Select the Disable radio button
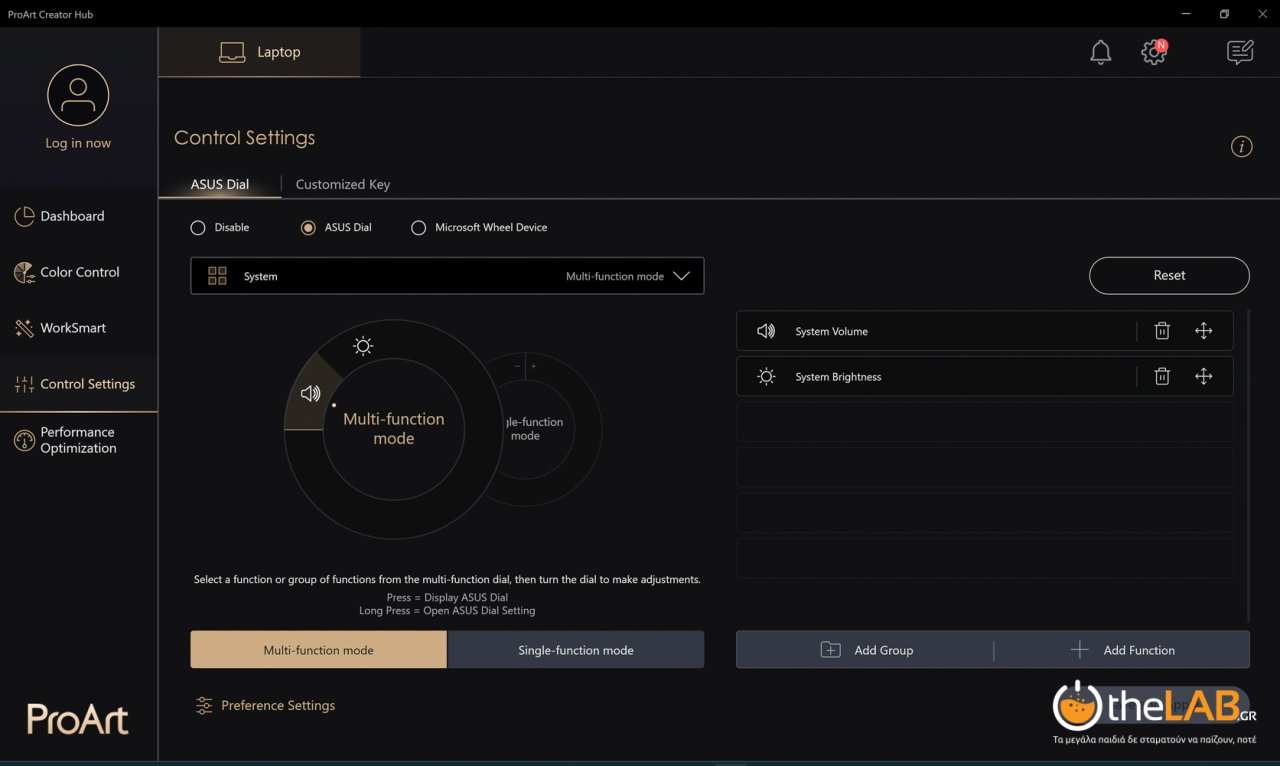 (x=197, y=227)
